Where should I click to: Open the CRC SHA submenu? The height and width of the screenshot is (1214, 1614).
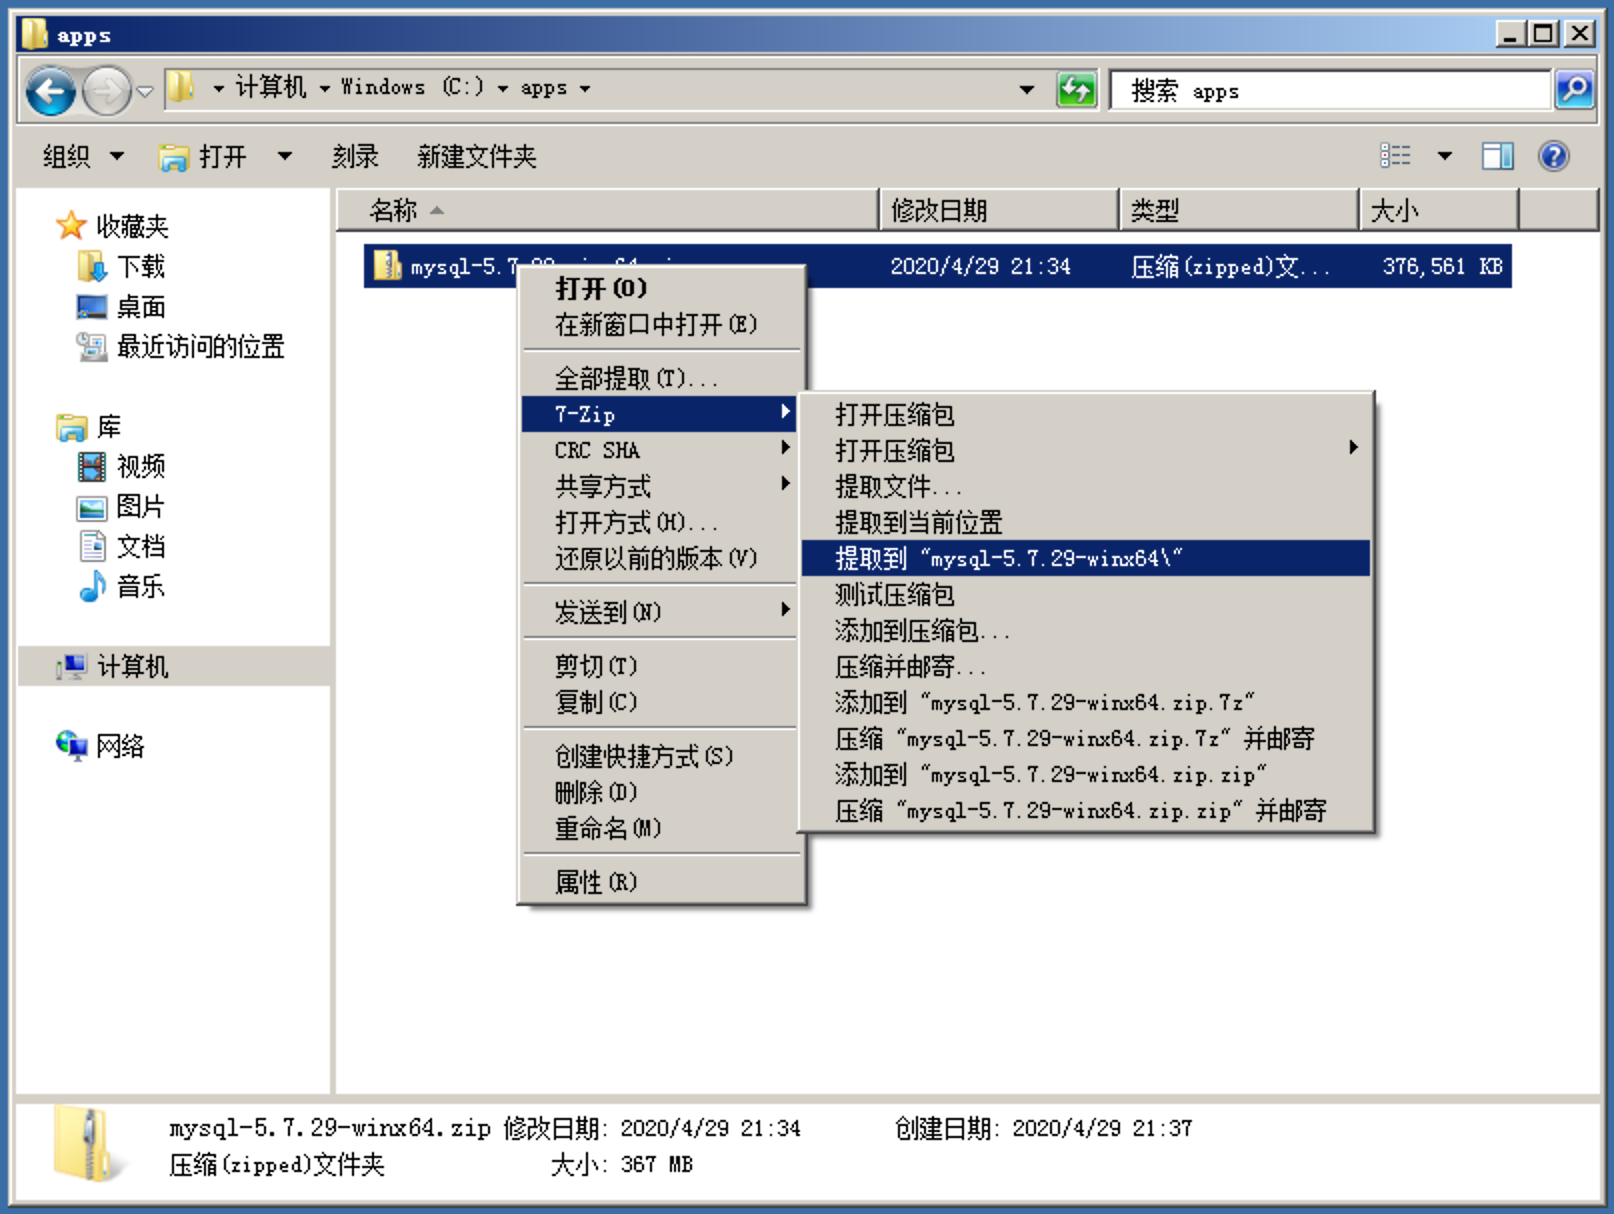(x=661, y=450)
